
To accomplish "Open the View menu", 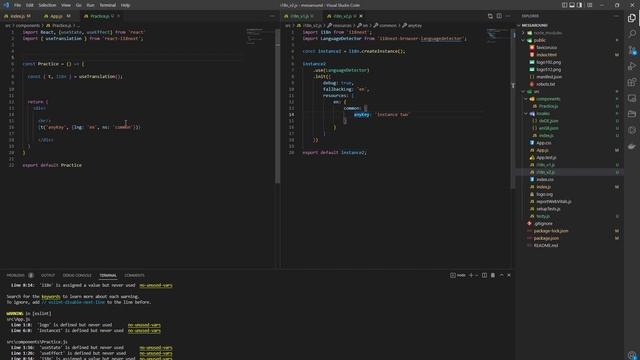I will tap(66, 5).
